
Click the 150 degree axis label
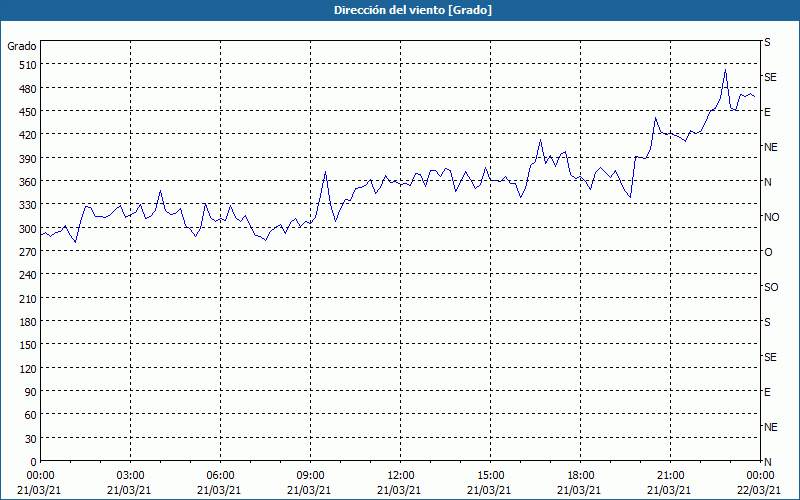[x=28, y=345]
